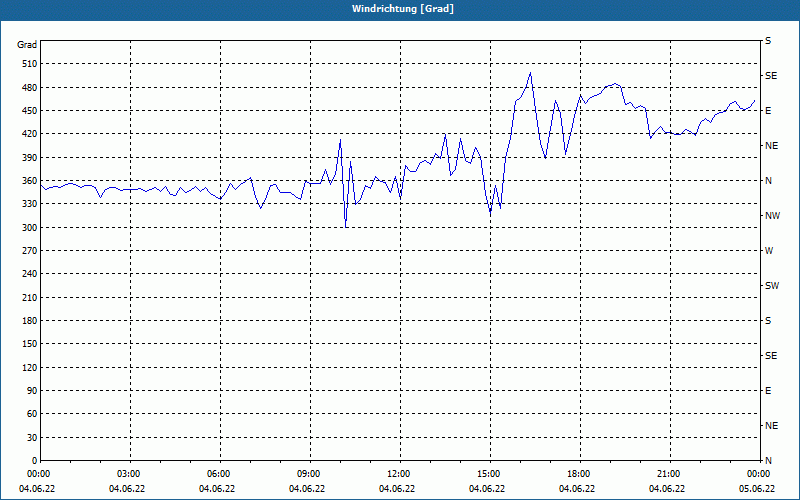Select the W compass label

point(769,251)
